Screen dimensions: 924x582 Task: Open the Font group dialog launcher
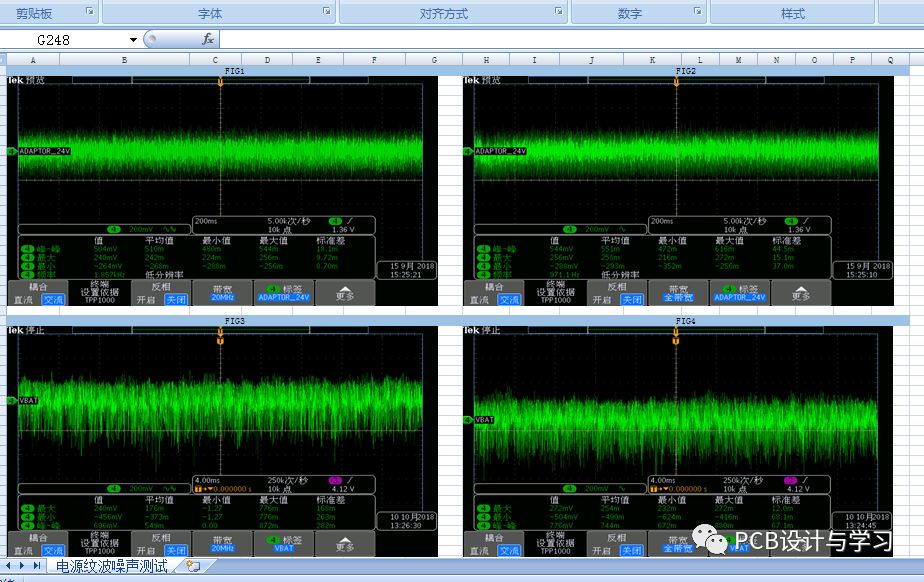pos(326,13)
